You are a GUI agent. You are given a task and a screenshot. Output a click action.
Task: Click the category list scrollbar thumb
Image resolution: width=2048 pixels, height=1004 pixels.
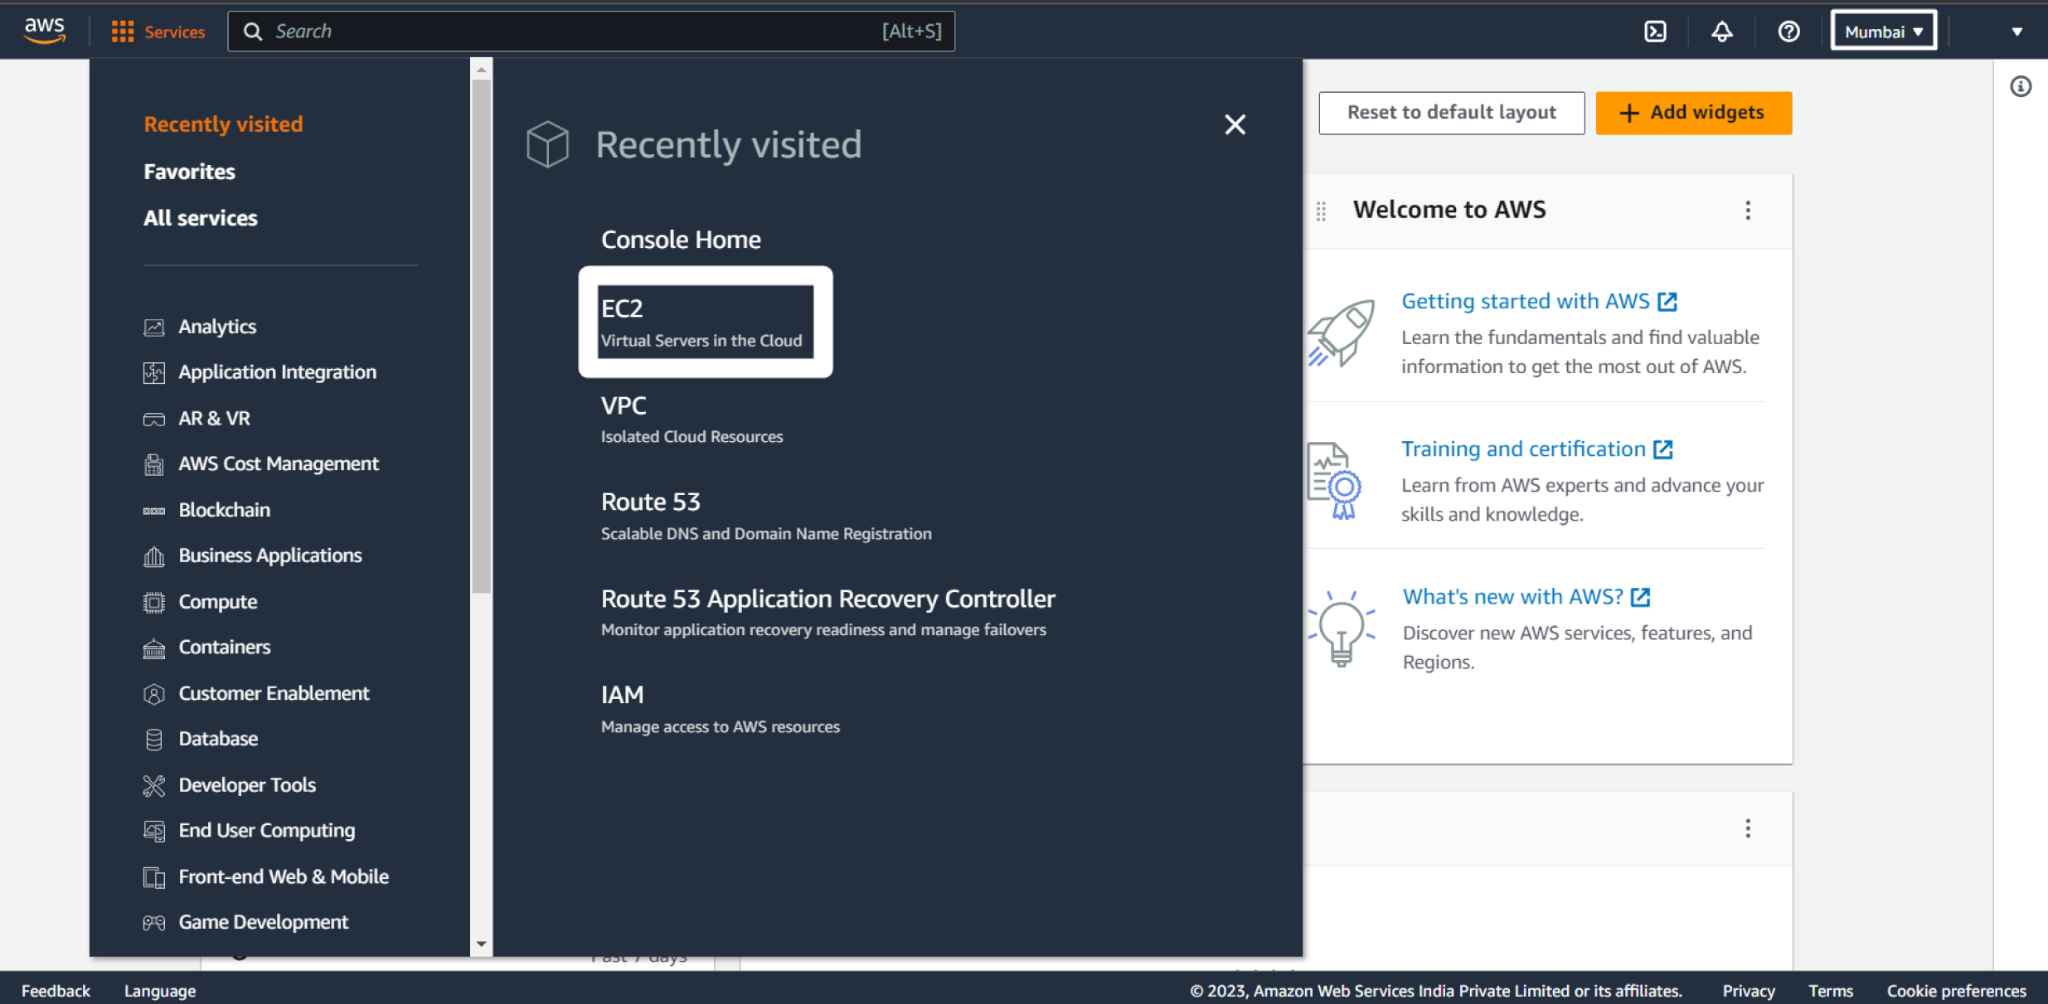point(481,336)
